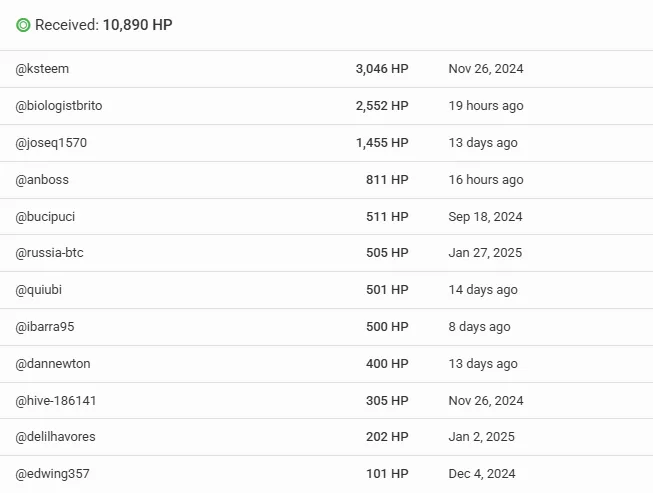This screenshot has height=493, width=653.
Task: Open the @biologistbrito profile link
Action: pyautogui.click(x=59, y=106)
